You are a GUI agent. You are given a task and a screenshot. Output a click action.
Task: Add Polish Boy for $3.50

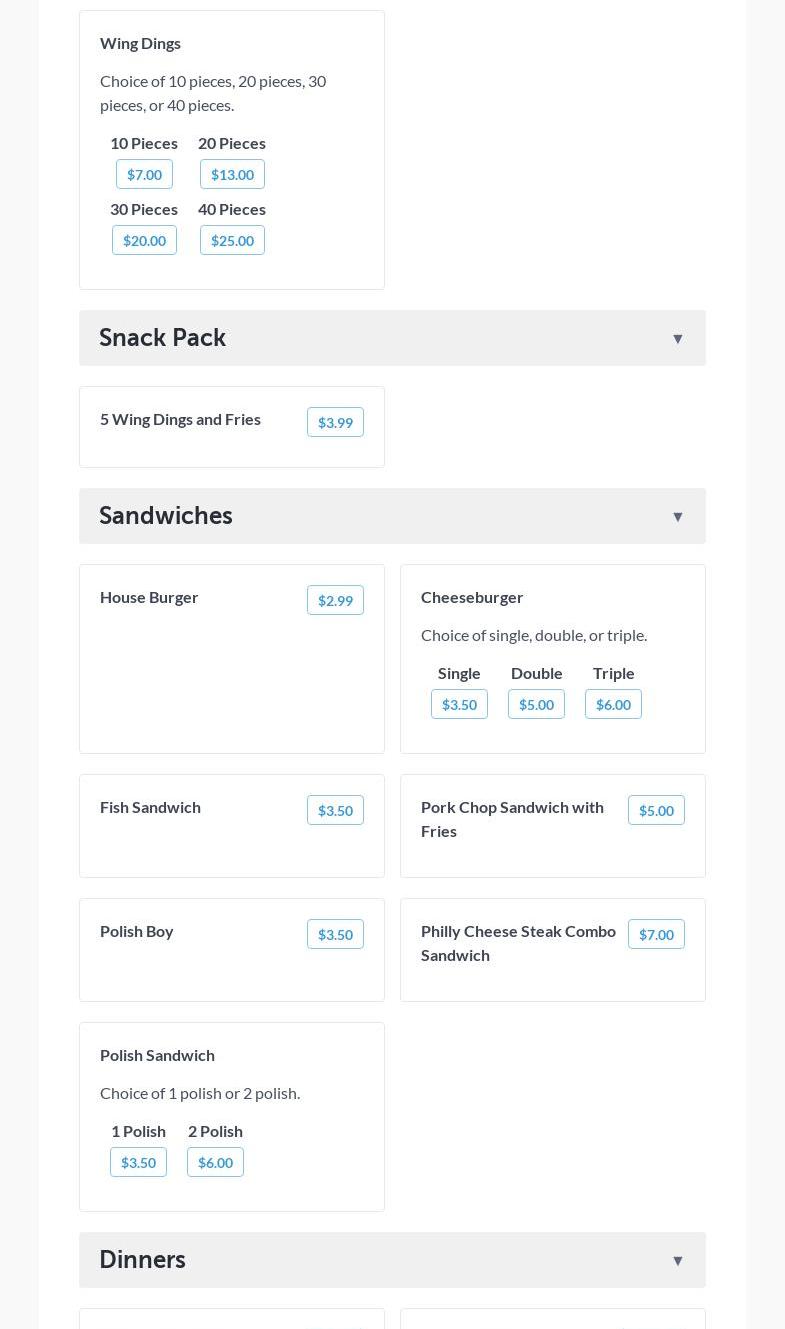click(x=335, y=934)
